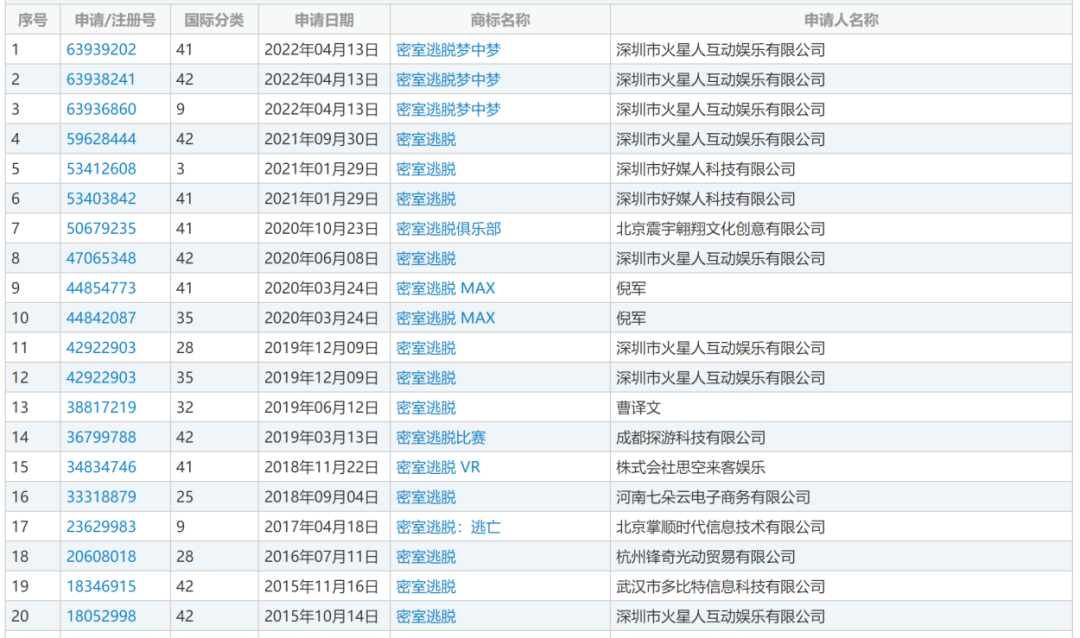The width and height of the screenshot is (1080, 638).
Task: Click the 34834746 number link
Action: point(101,467)
